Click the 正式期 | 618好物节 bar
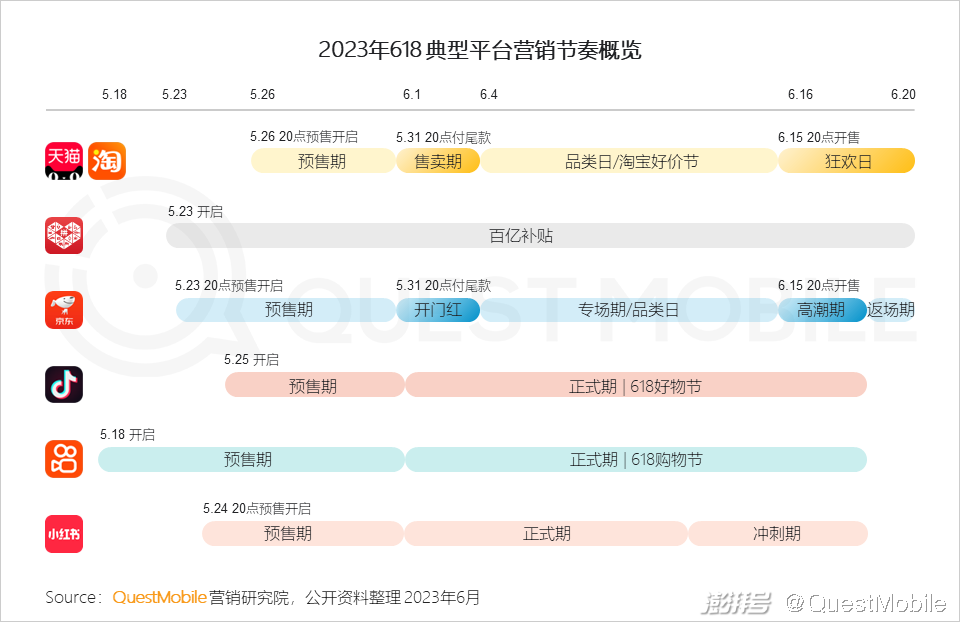Viewport: 960px width, 622px height. [x=636, y=385]
